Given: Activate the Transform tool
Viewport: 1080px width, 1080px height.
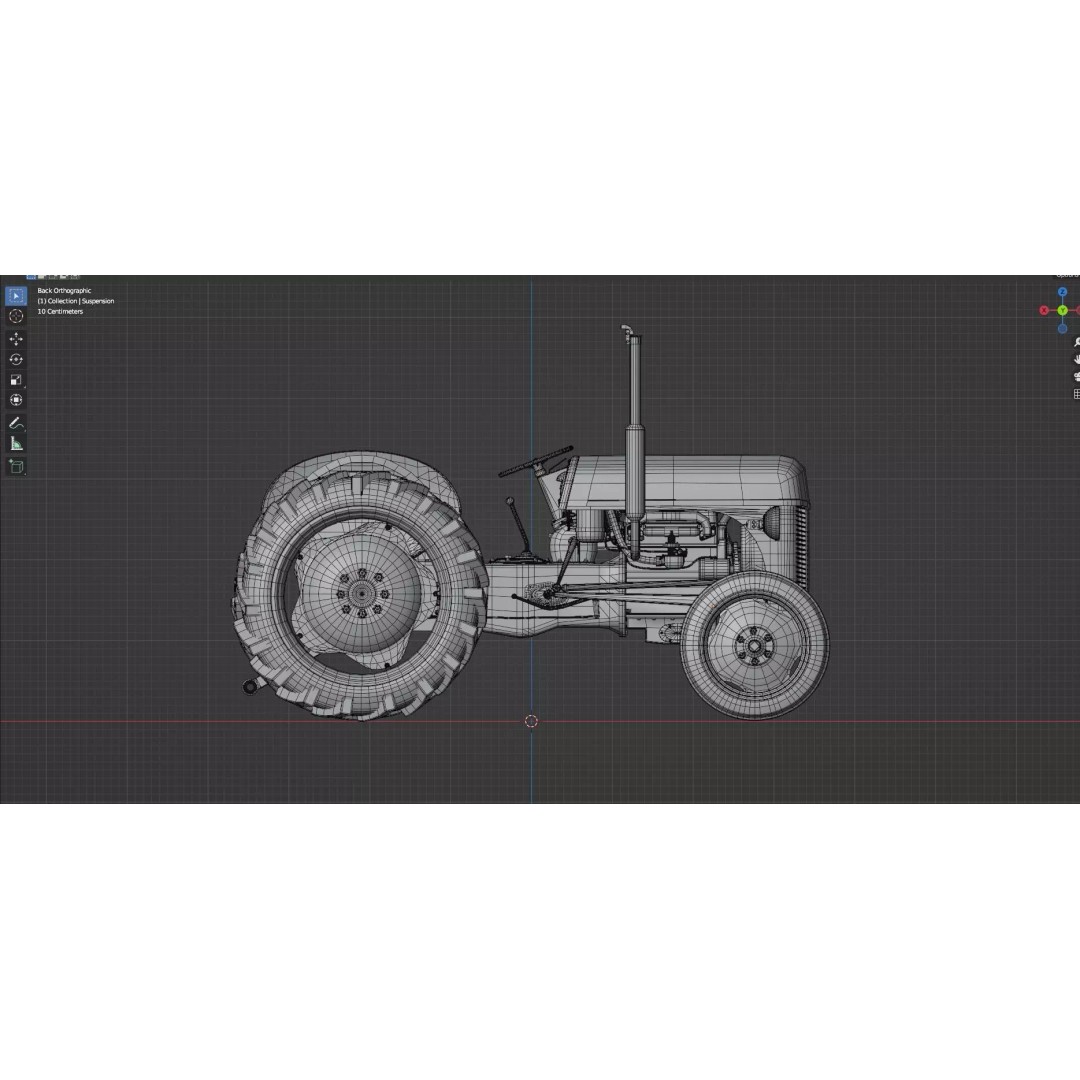Looking at the screenshot, I should [x=16, y=399].
